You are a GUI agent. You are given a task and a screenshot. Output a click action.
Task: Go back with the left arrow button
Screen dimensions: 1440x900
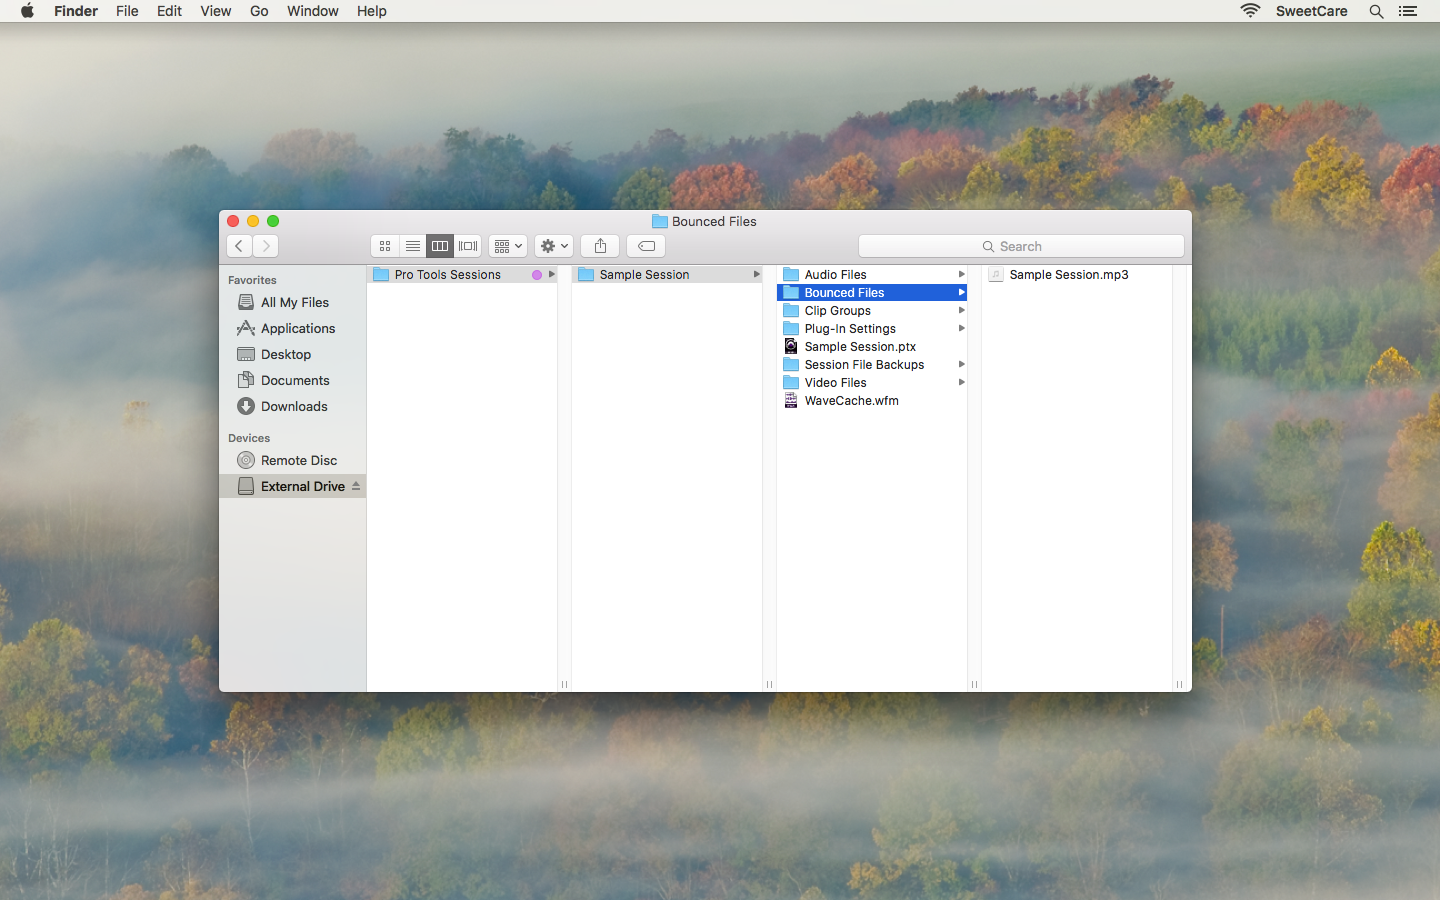(x=239, y=246)
